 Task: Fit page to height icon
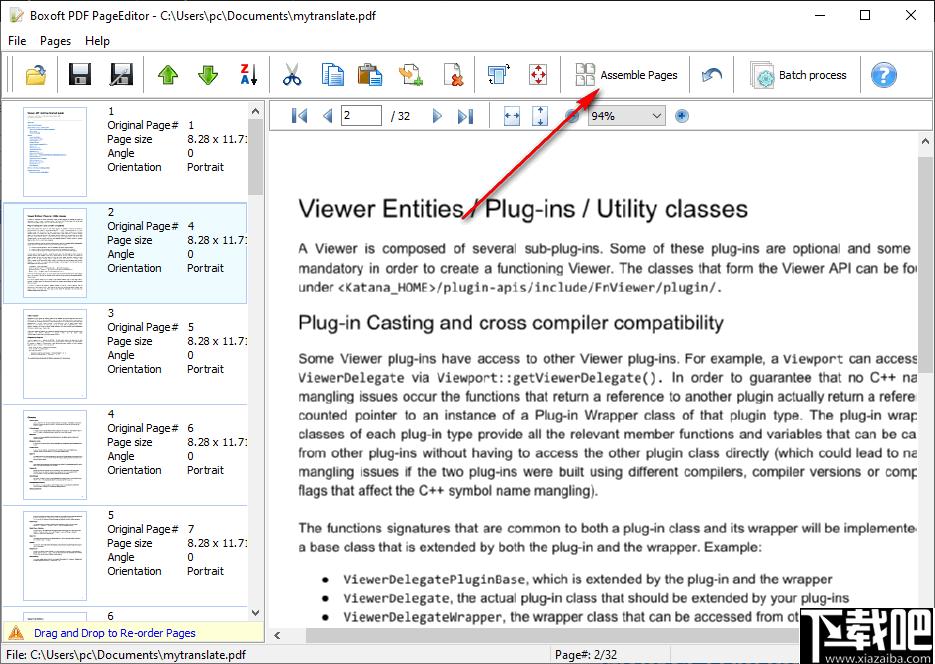click(x=540, y=116)
